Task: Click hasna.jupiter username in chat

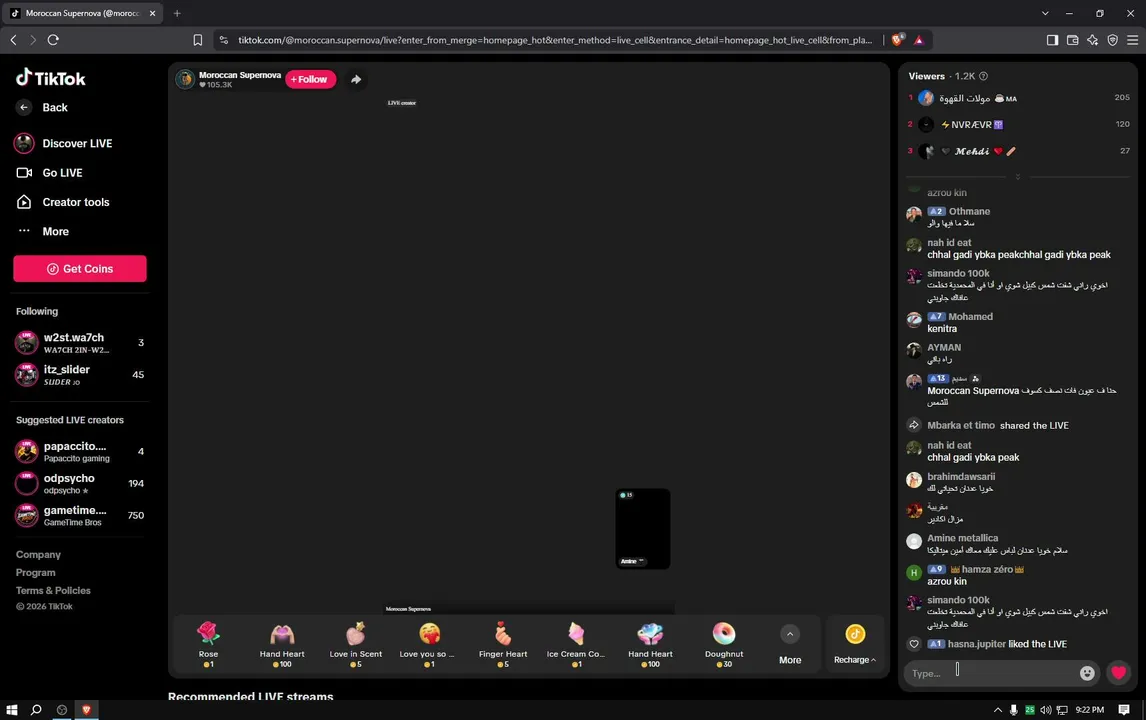Action: [976, 644]
